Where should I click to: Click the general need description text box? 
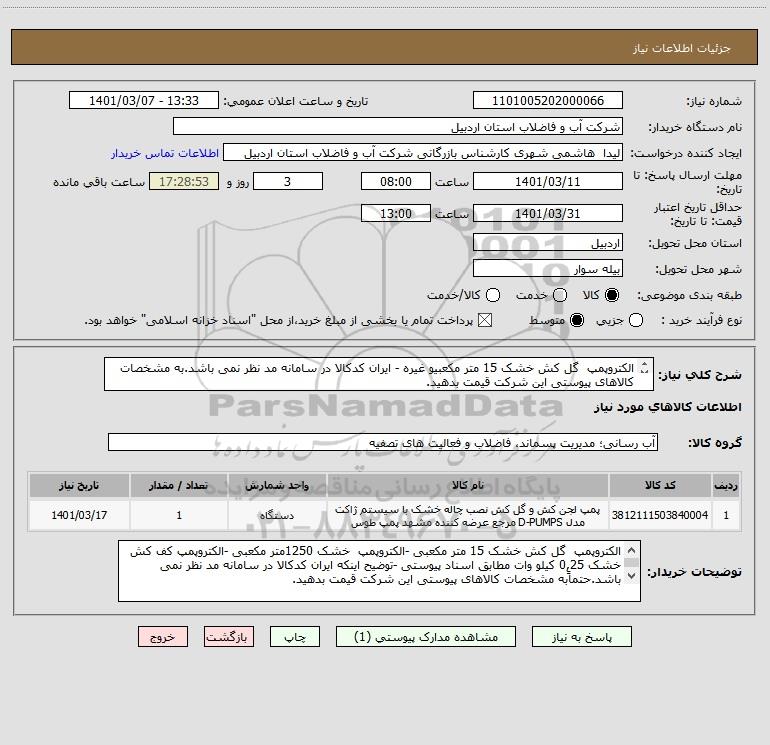pyautogui.click(x=379, y=374)
